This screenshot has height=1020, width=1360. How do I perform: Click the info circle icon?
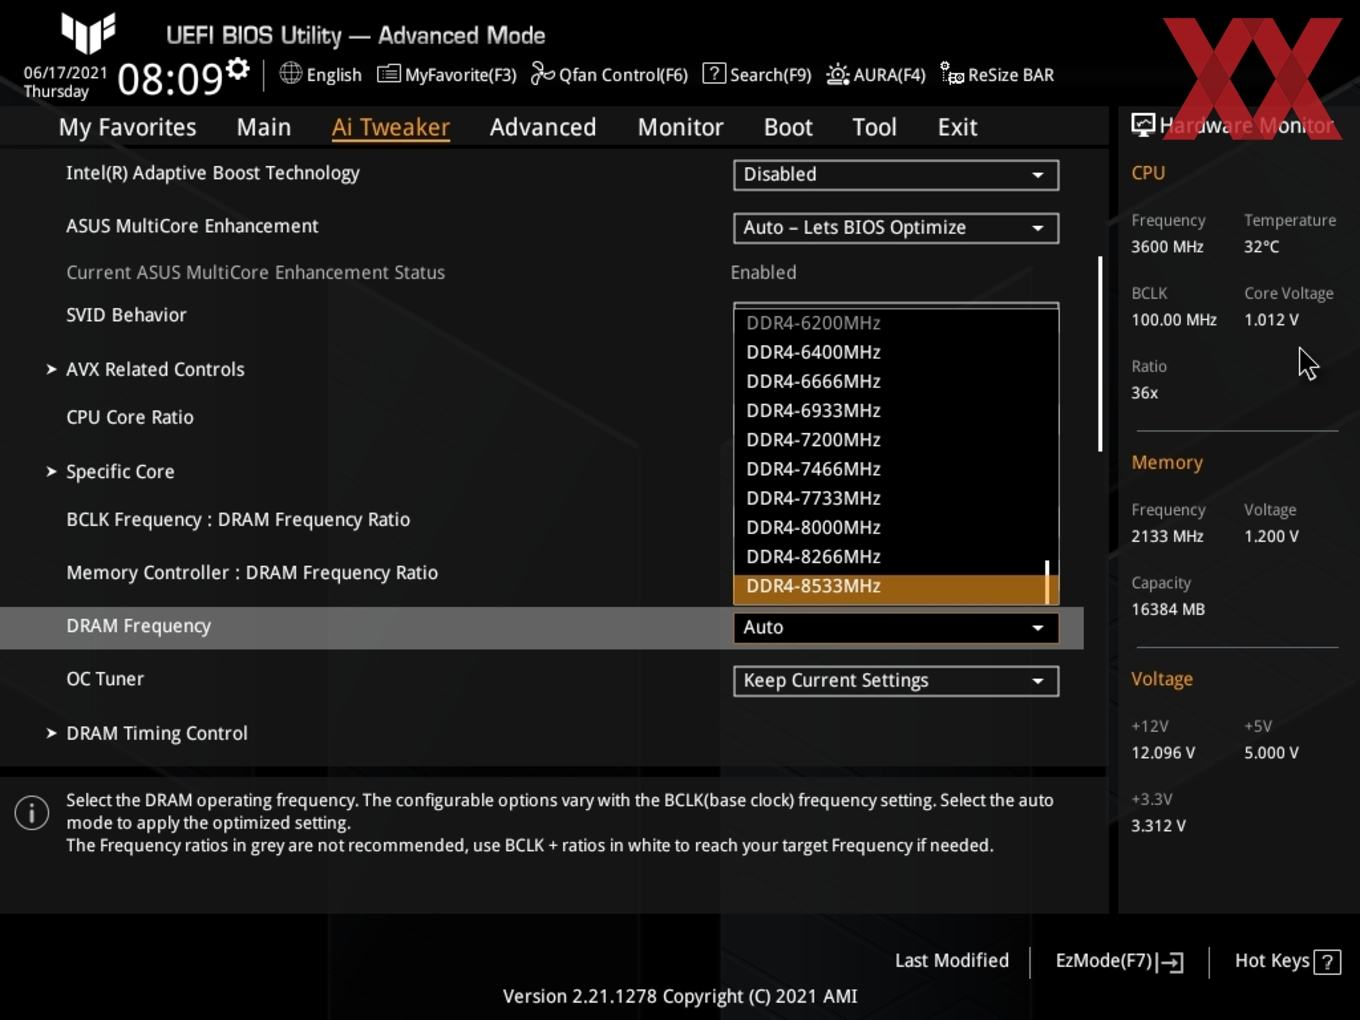click(32, 813)
